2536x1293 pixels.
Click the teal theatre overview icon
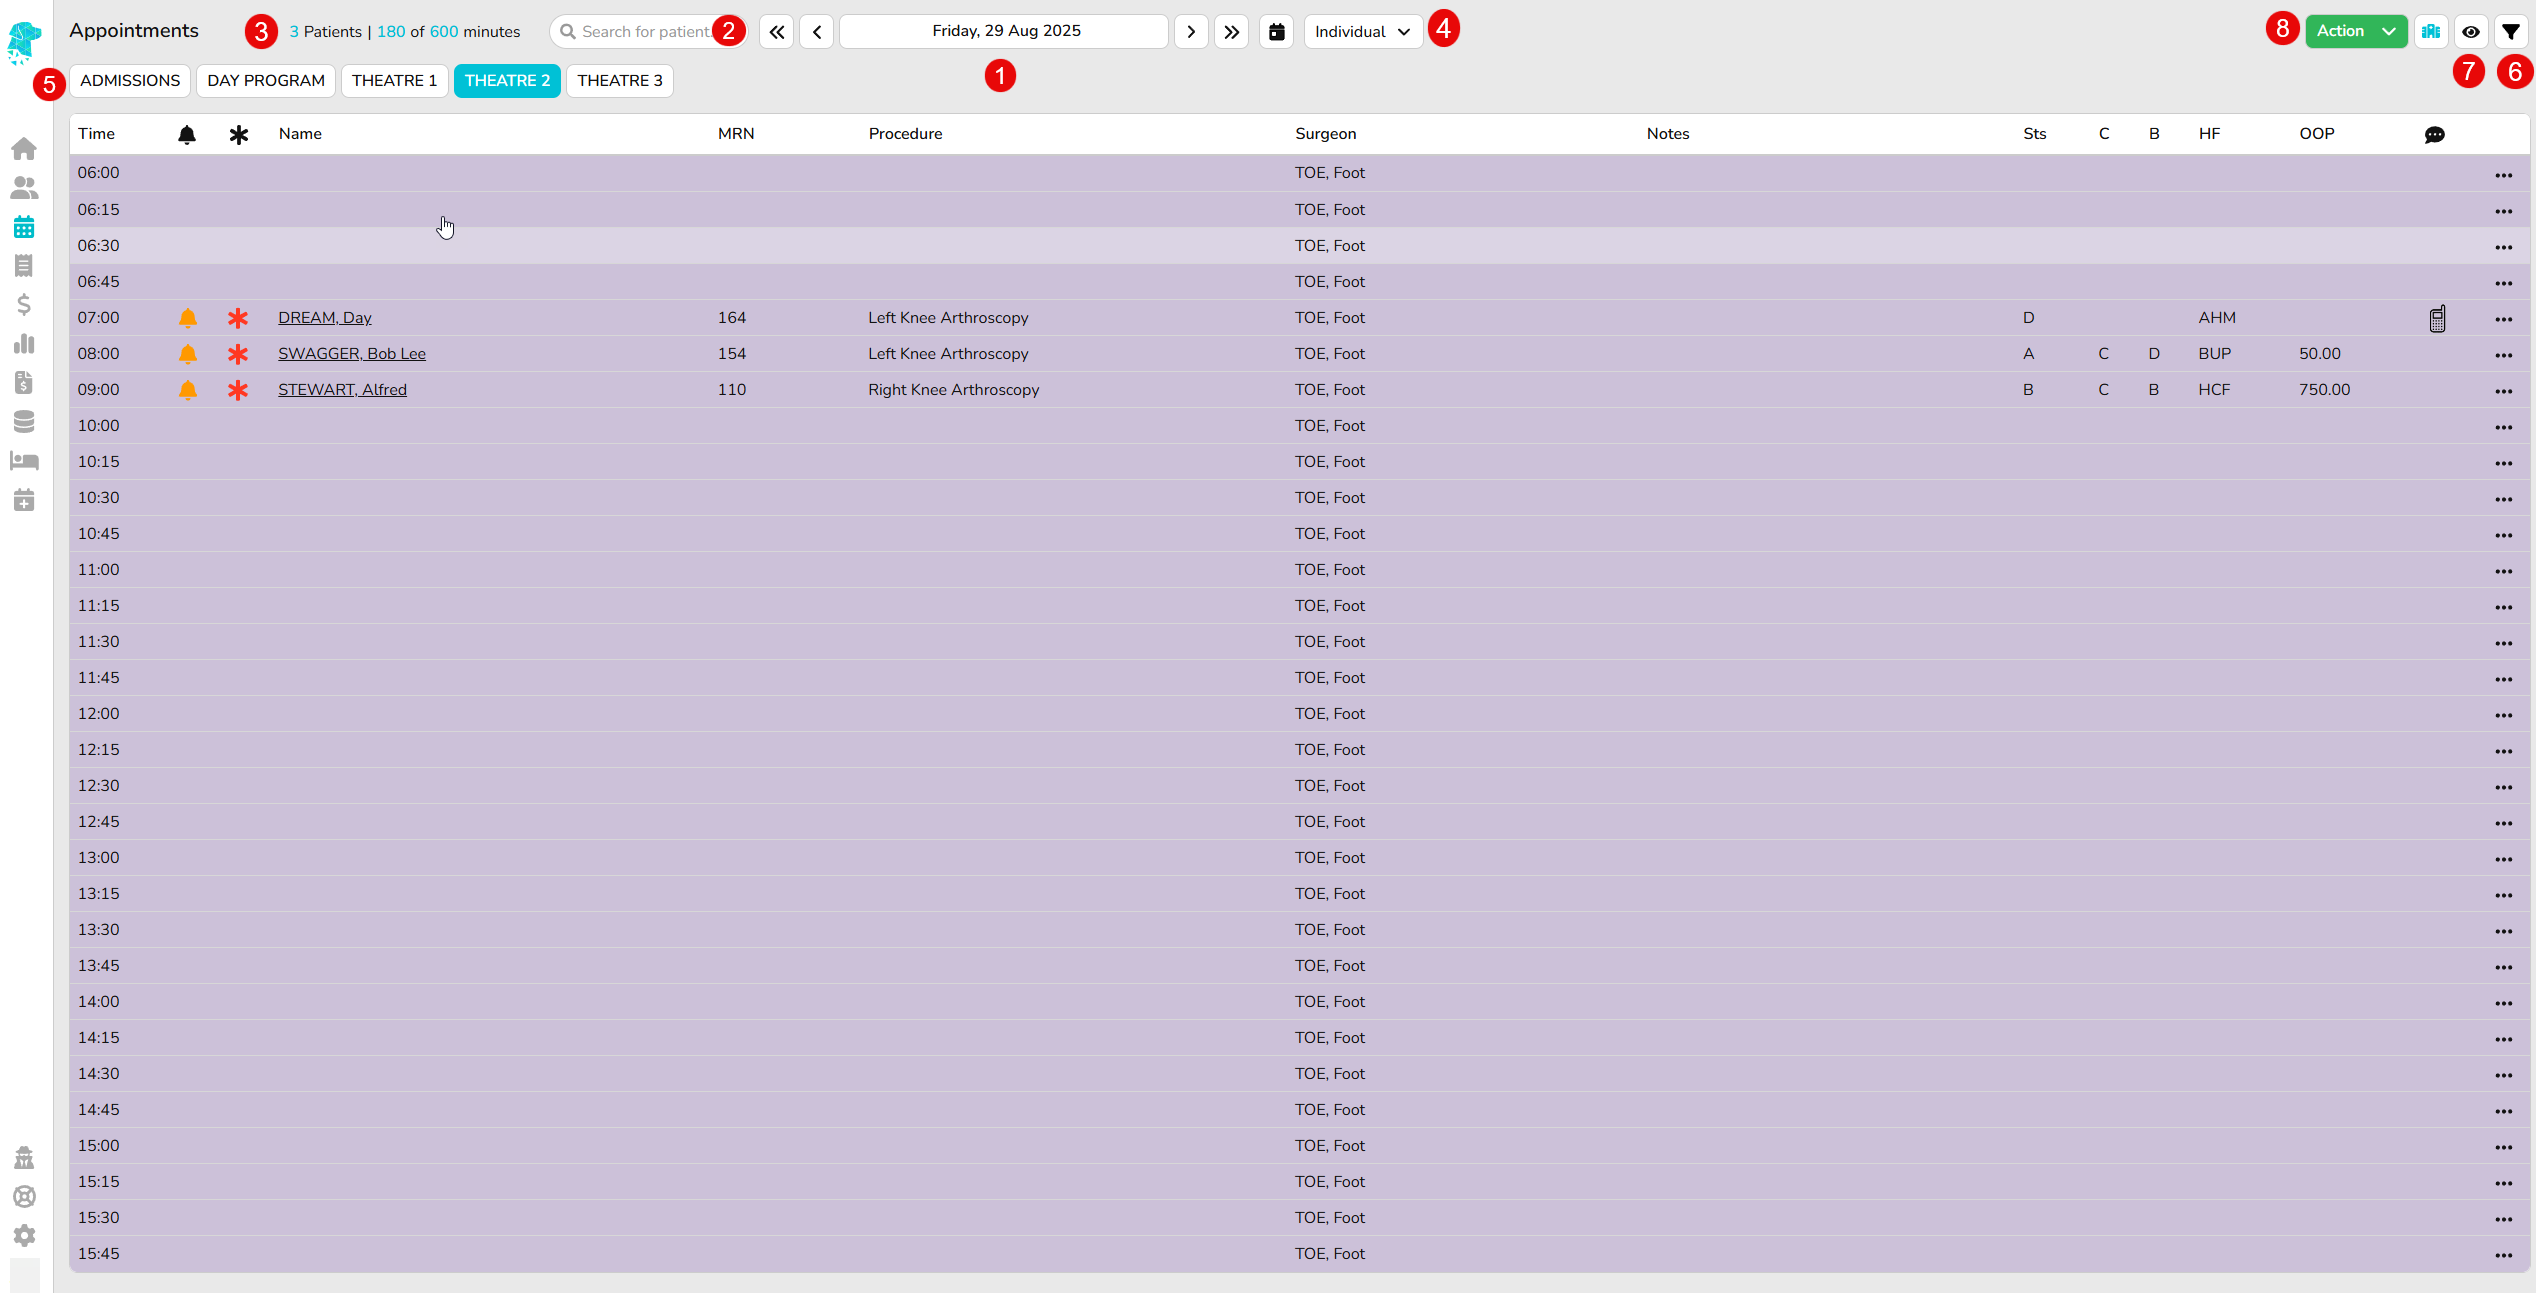pyautogui.click(x=2431, y=32)
